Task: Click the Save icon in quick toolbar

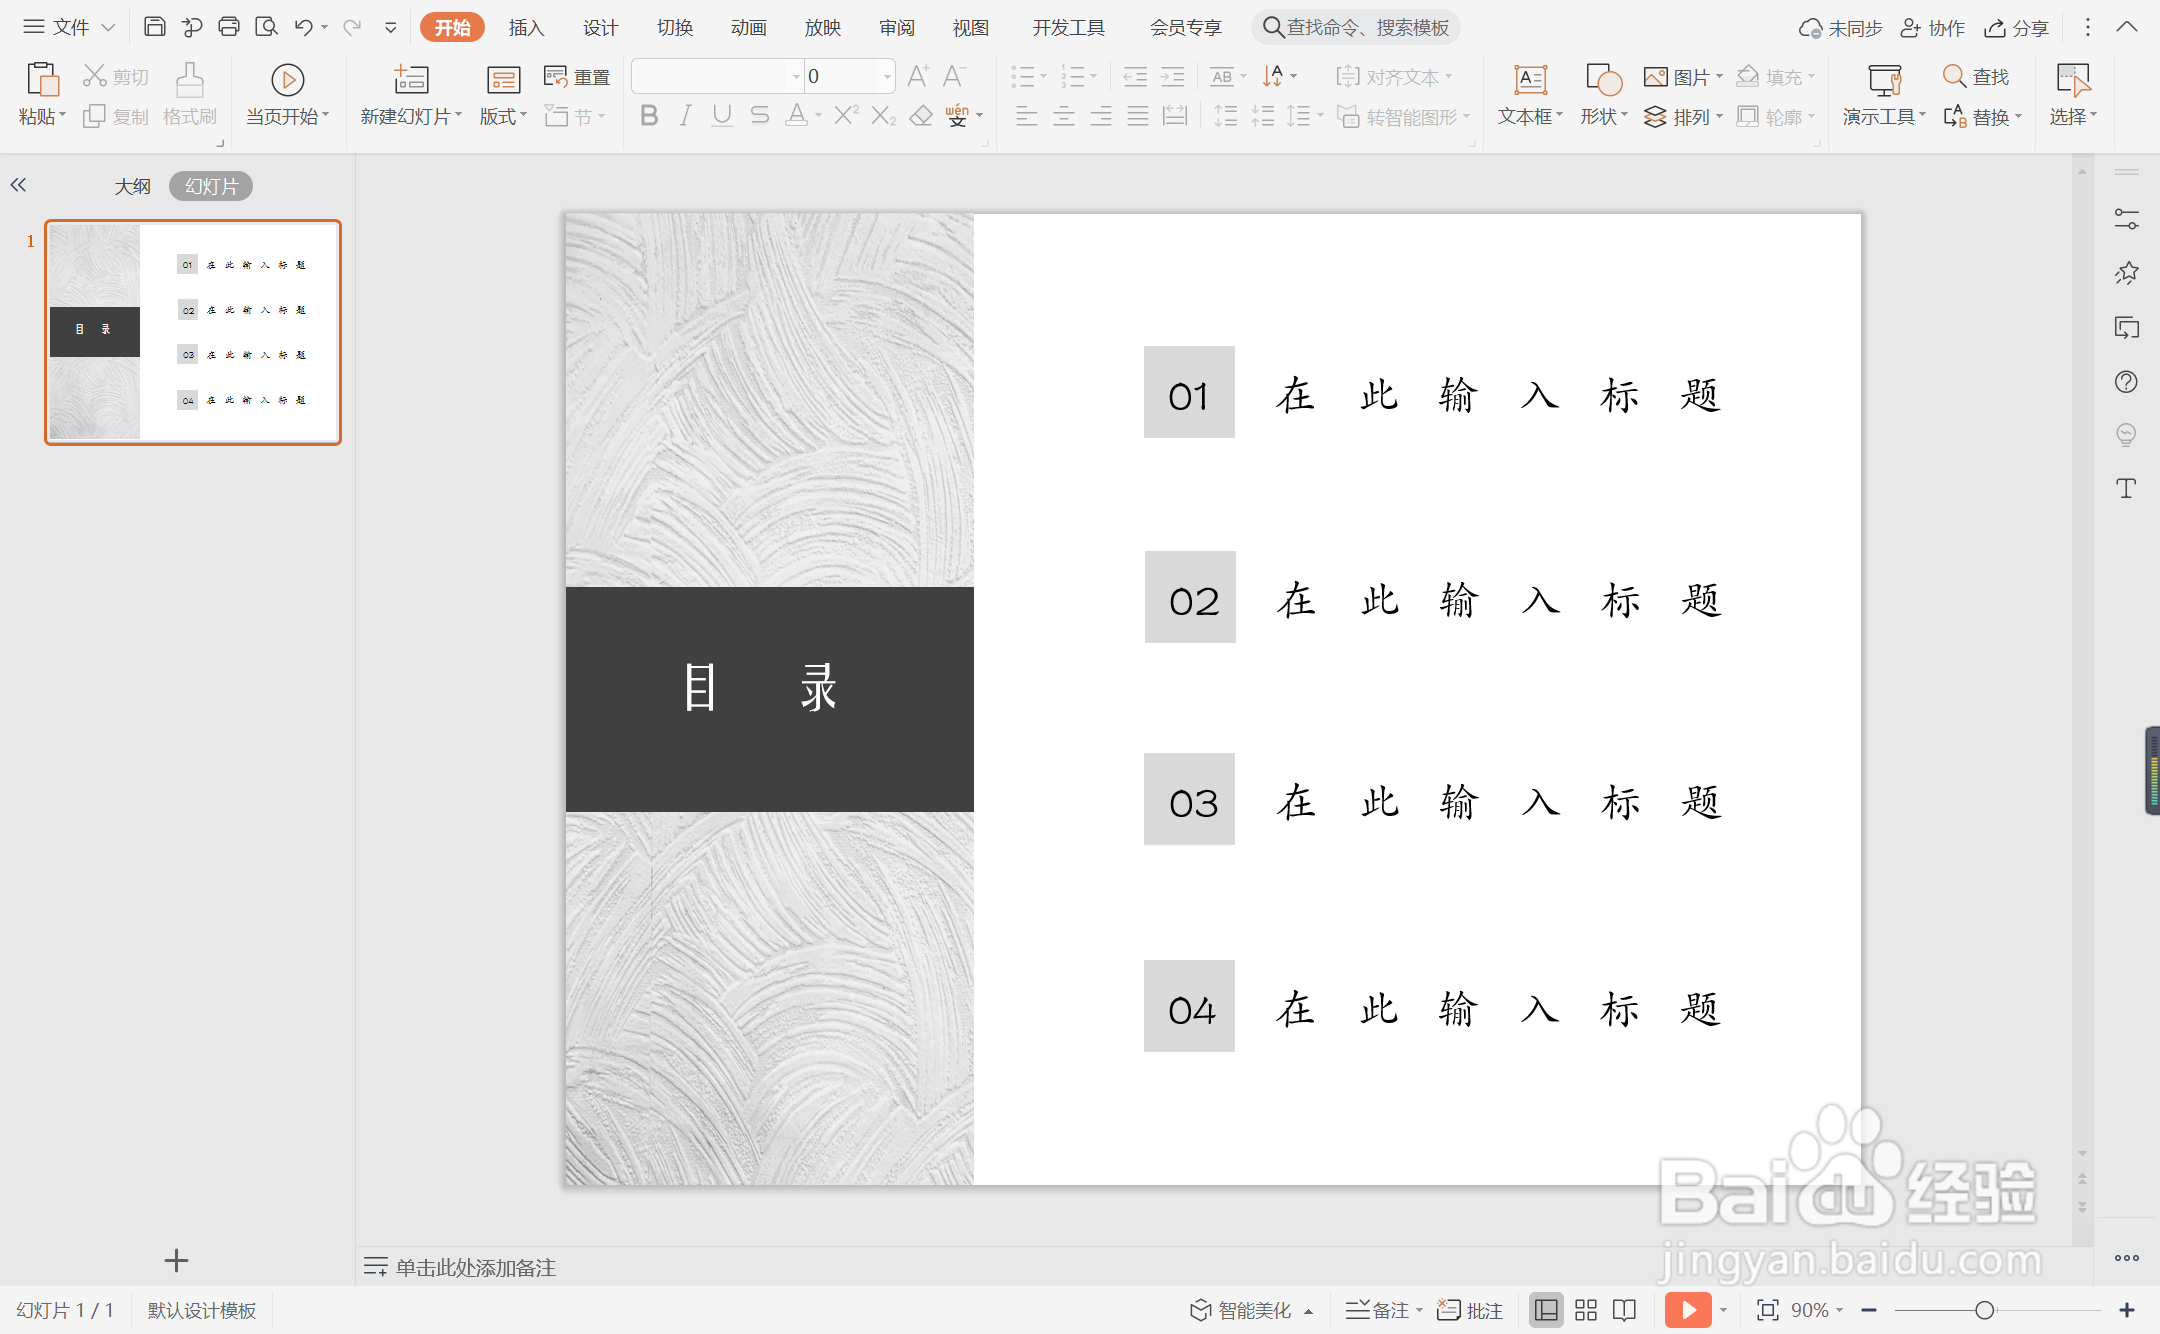Action: tap(154, 27)
